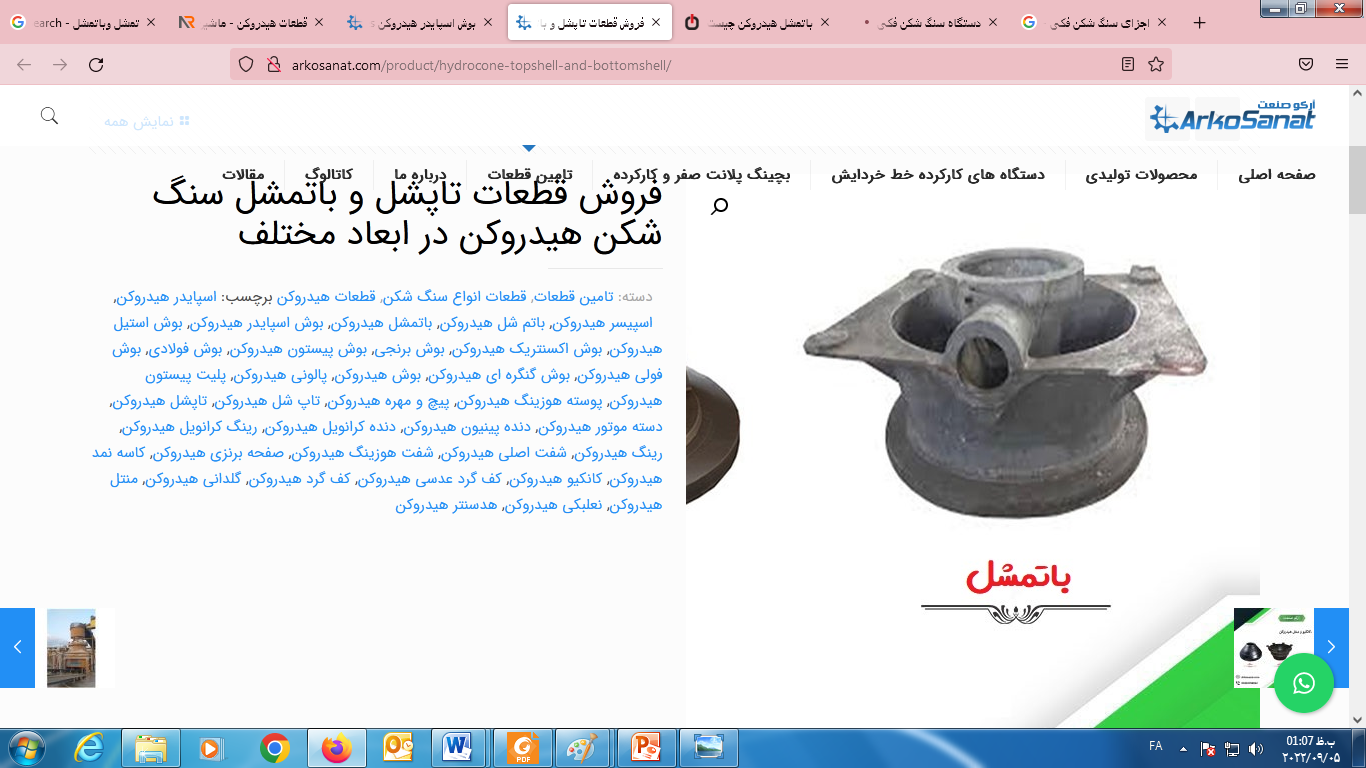Reload the current page
Viewport: 1366px width, 768px height.
coord(96,65)
